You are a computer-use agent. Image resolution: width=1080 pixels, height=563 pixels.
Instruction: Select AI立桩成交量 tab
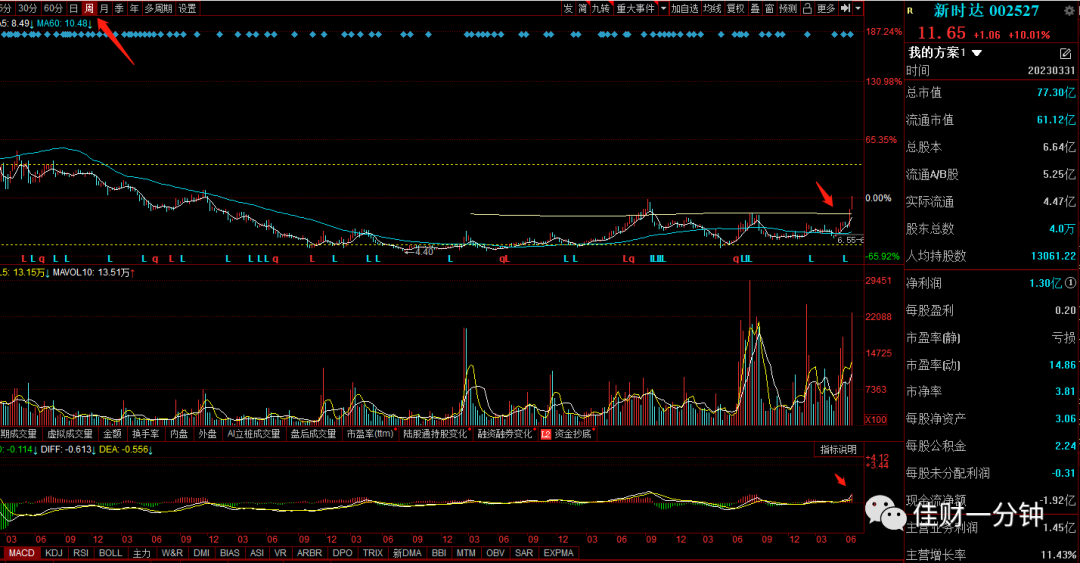253,434
